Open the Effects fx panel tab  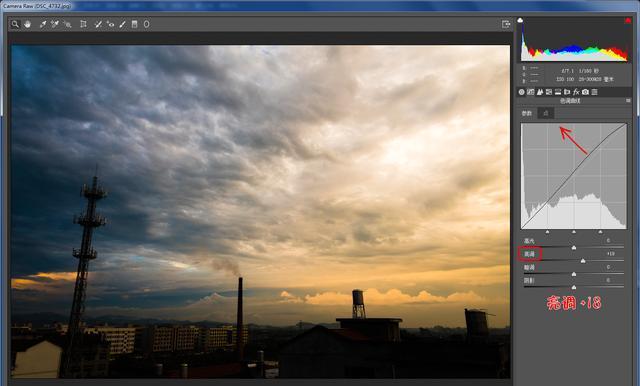[576, 92]
